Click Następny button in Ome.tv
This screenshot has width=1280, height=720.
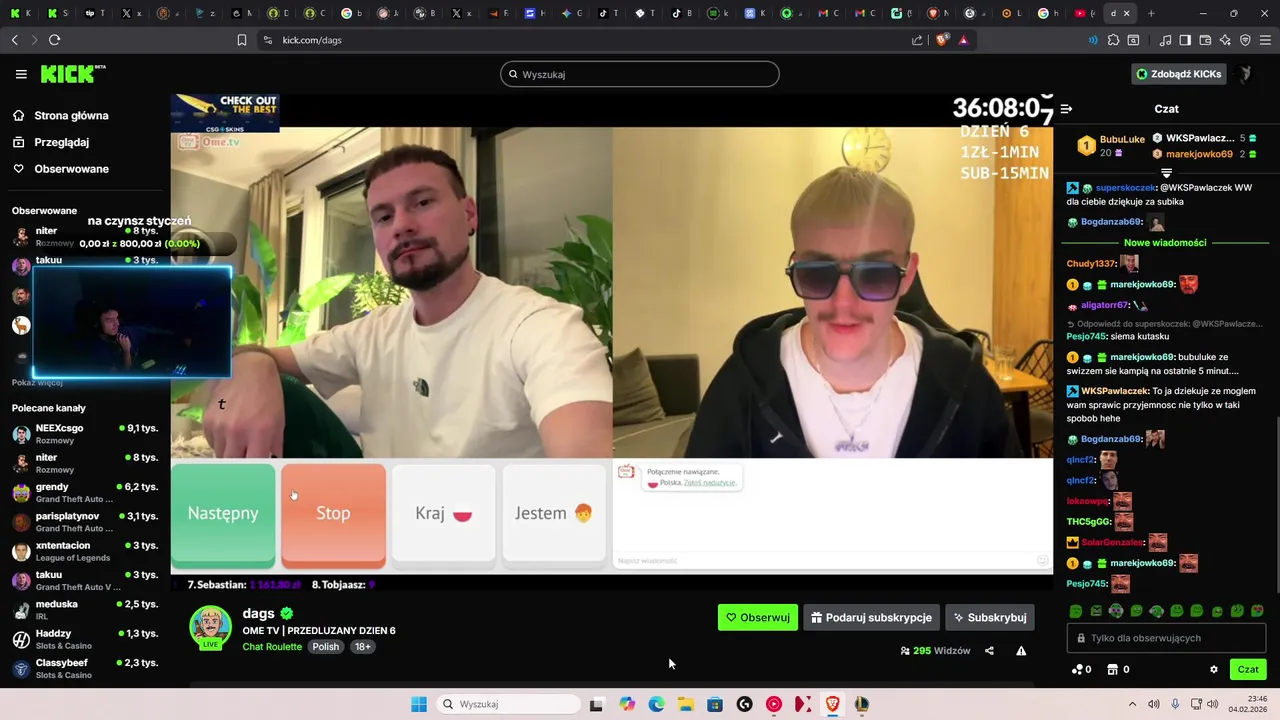point(223,513)
